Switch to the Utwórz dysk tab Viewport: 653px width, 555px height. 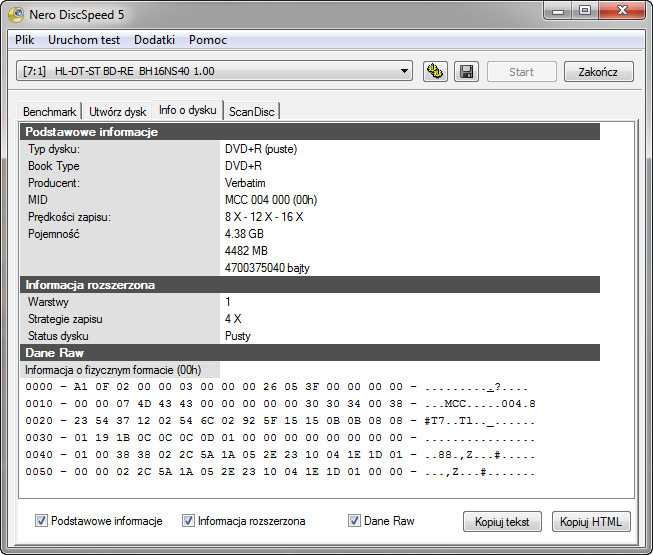pyautogui.click(x=117, y=112)
